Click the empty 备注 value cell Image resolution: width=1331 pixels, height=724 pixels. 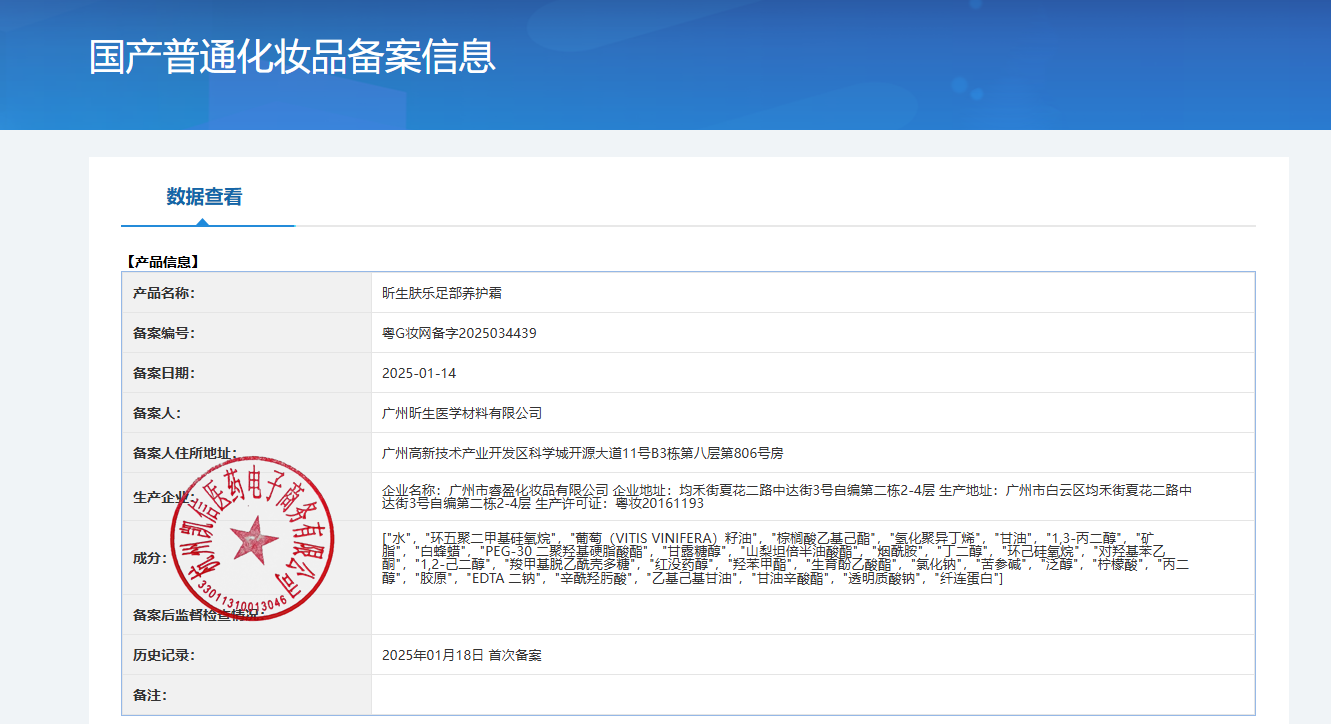click(x=811, y=695)
